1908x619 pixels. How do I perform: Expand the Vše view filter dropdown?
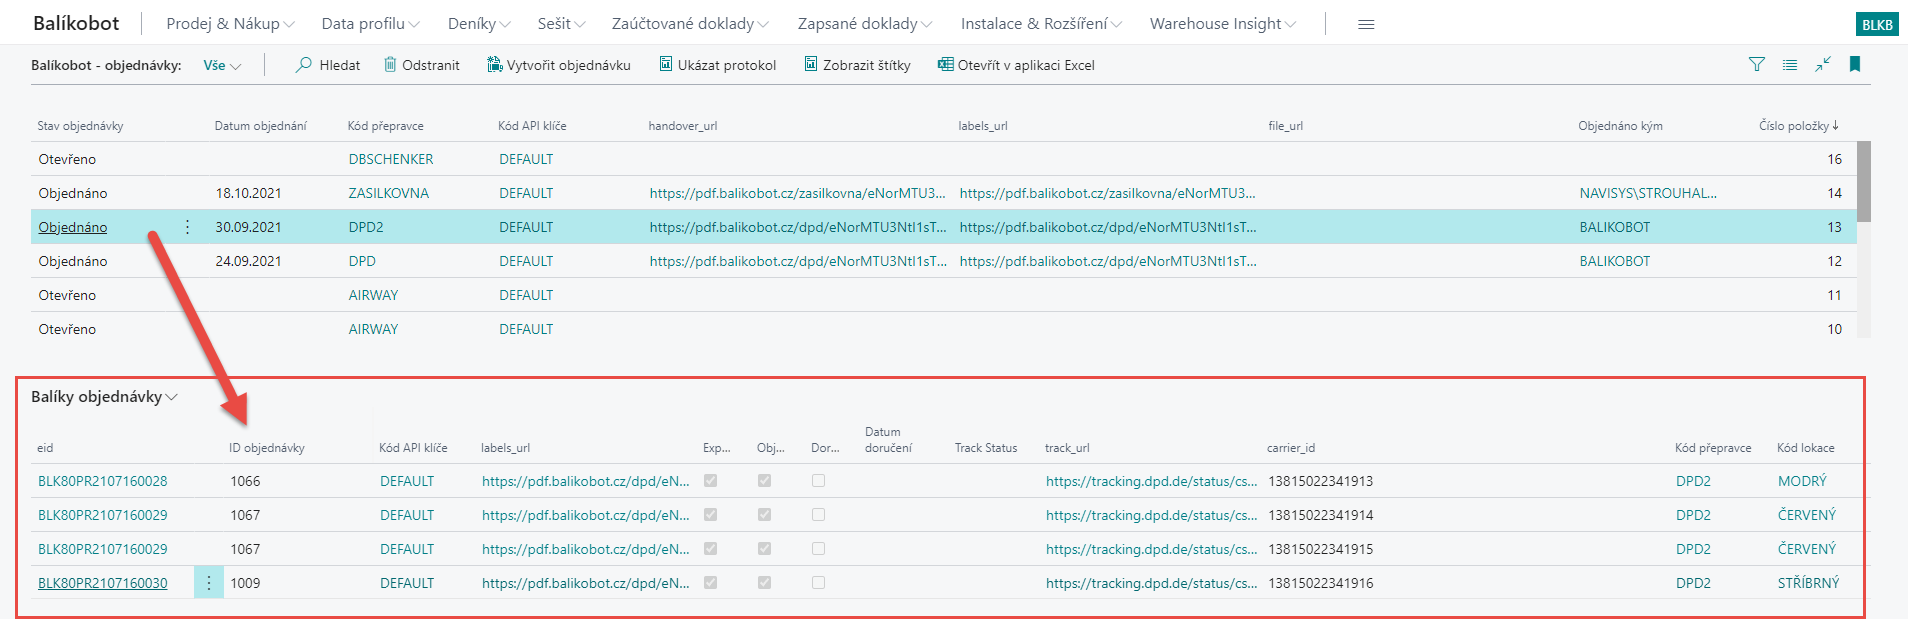point(222,65)
